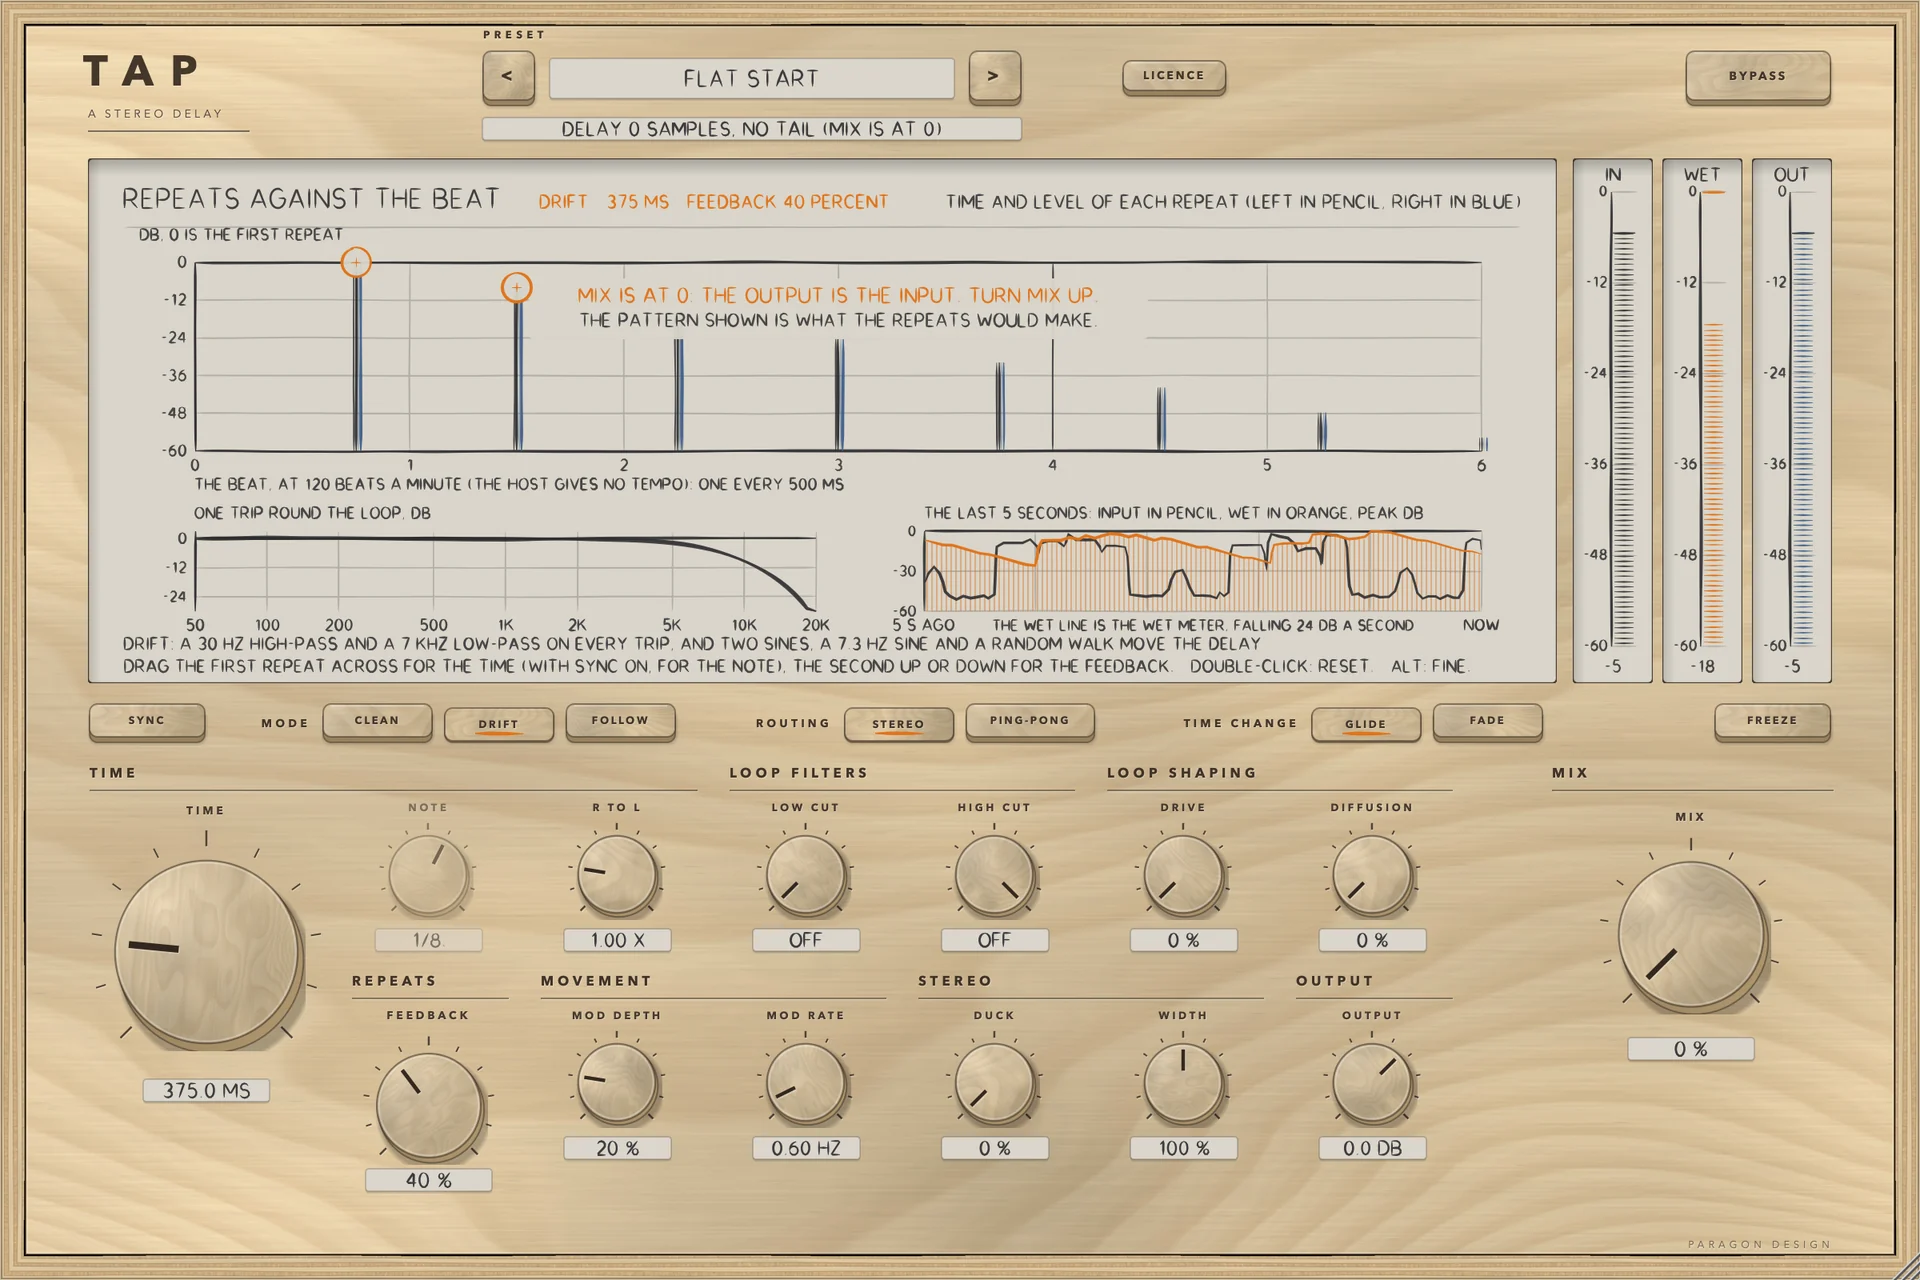Screen dimensions: 1920x1280
Task: Go to the previous preset arrow
Action: pos(508,76)
